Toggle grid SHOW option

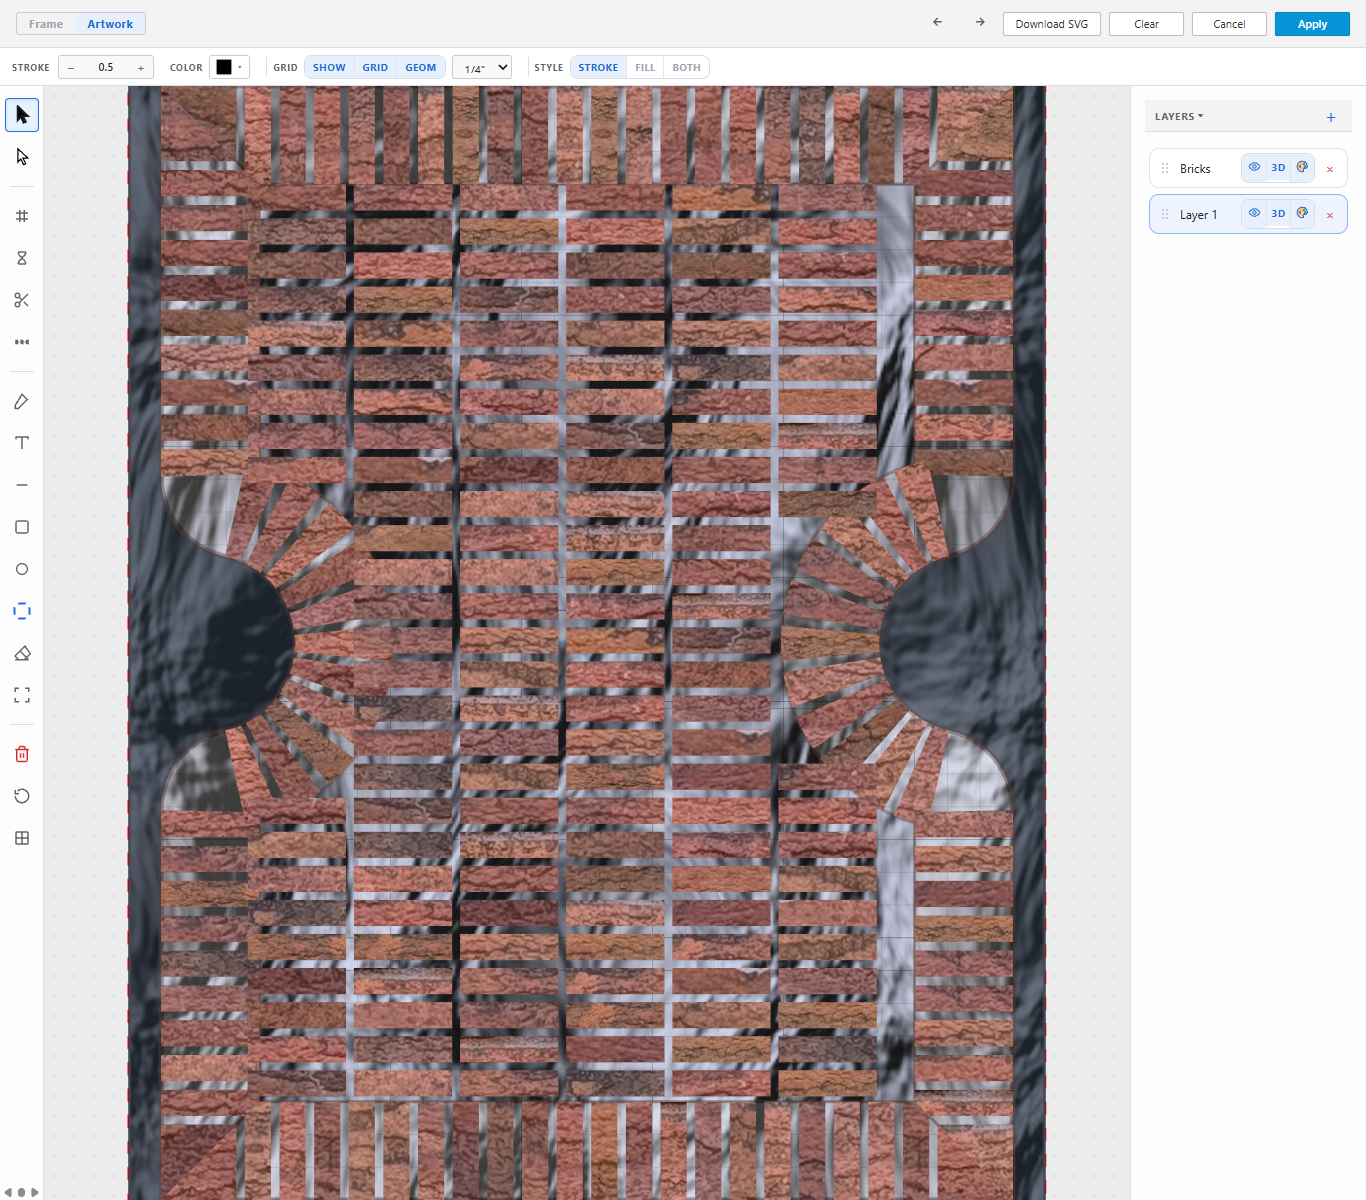coord(329,67)
